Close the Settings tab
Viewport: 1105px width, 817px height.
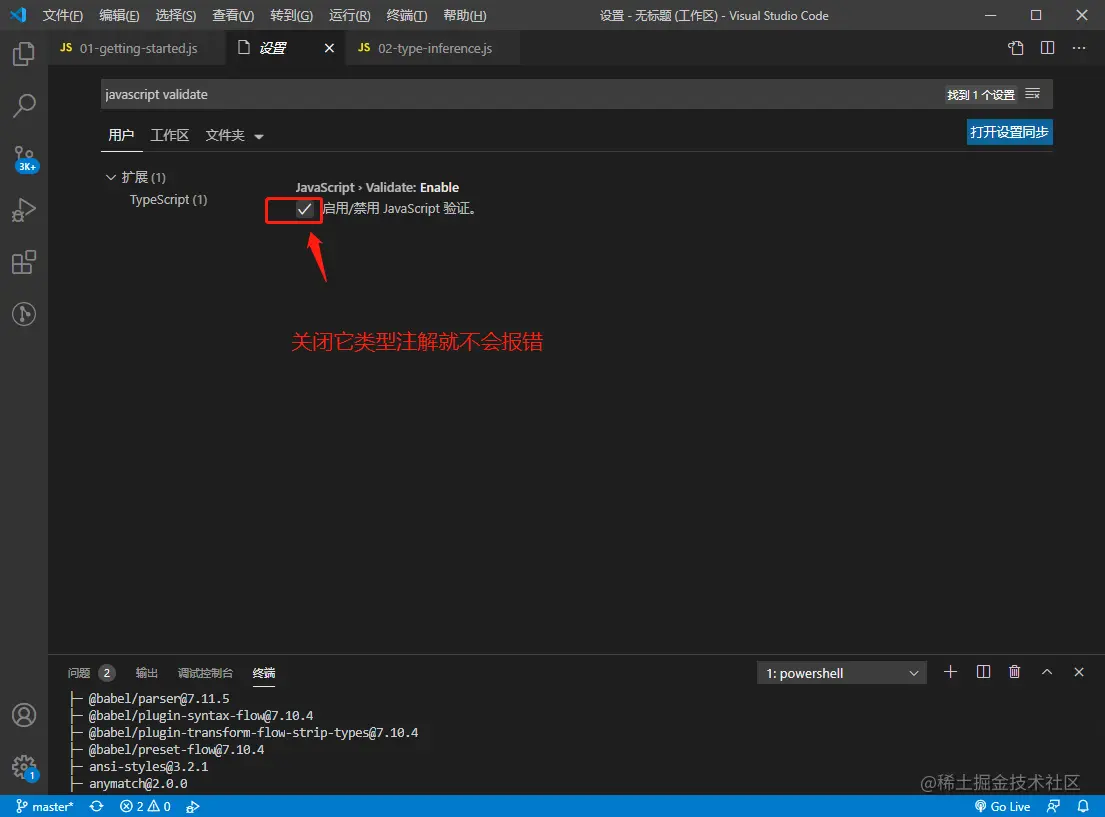coord(329,48)
